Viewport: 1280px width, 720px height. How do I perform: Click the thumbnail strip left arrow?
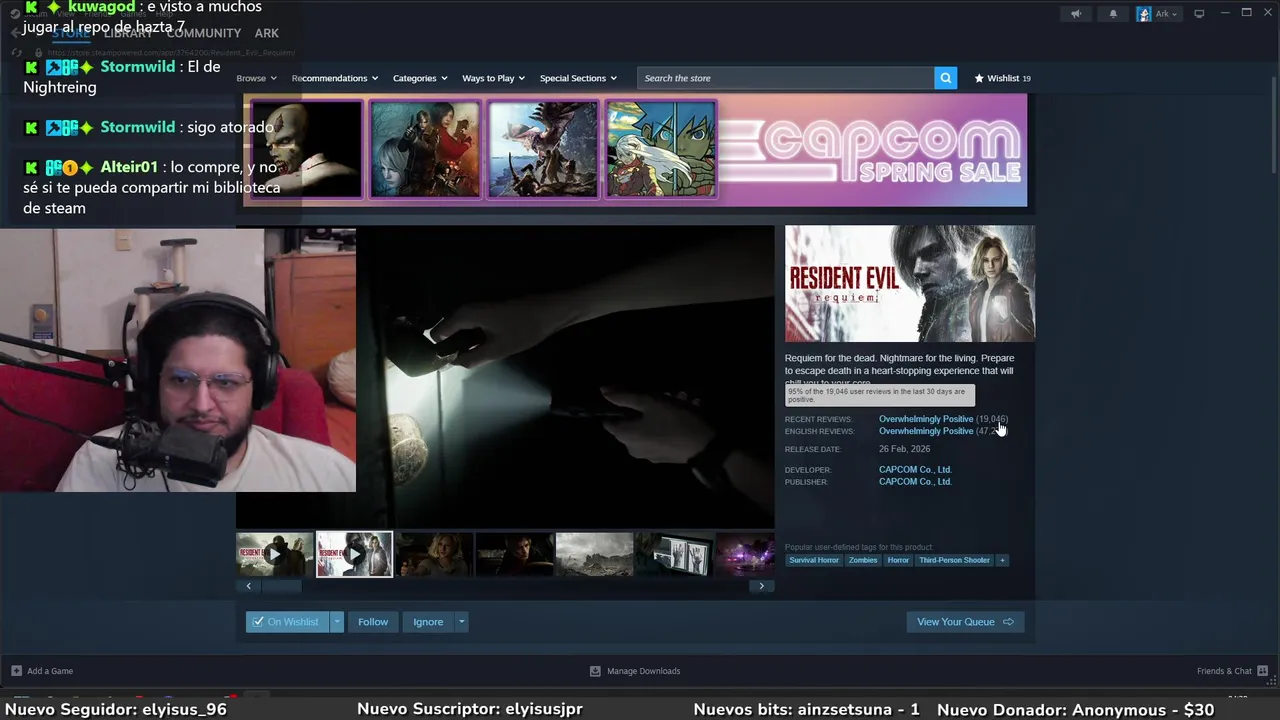click(x=248, y=586)
